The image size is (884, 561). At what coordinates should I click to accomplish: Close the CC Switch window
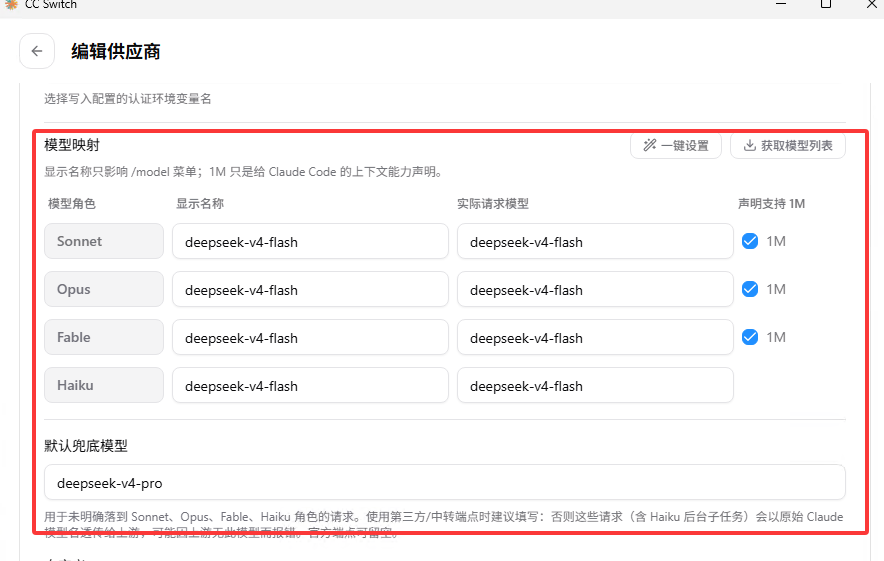coord(871,4)
